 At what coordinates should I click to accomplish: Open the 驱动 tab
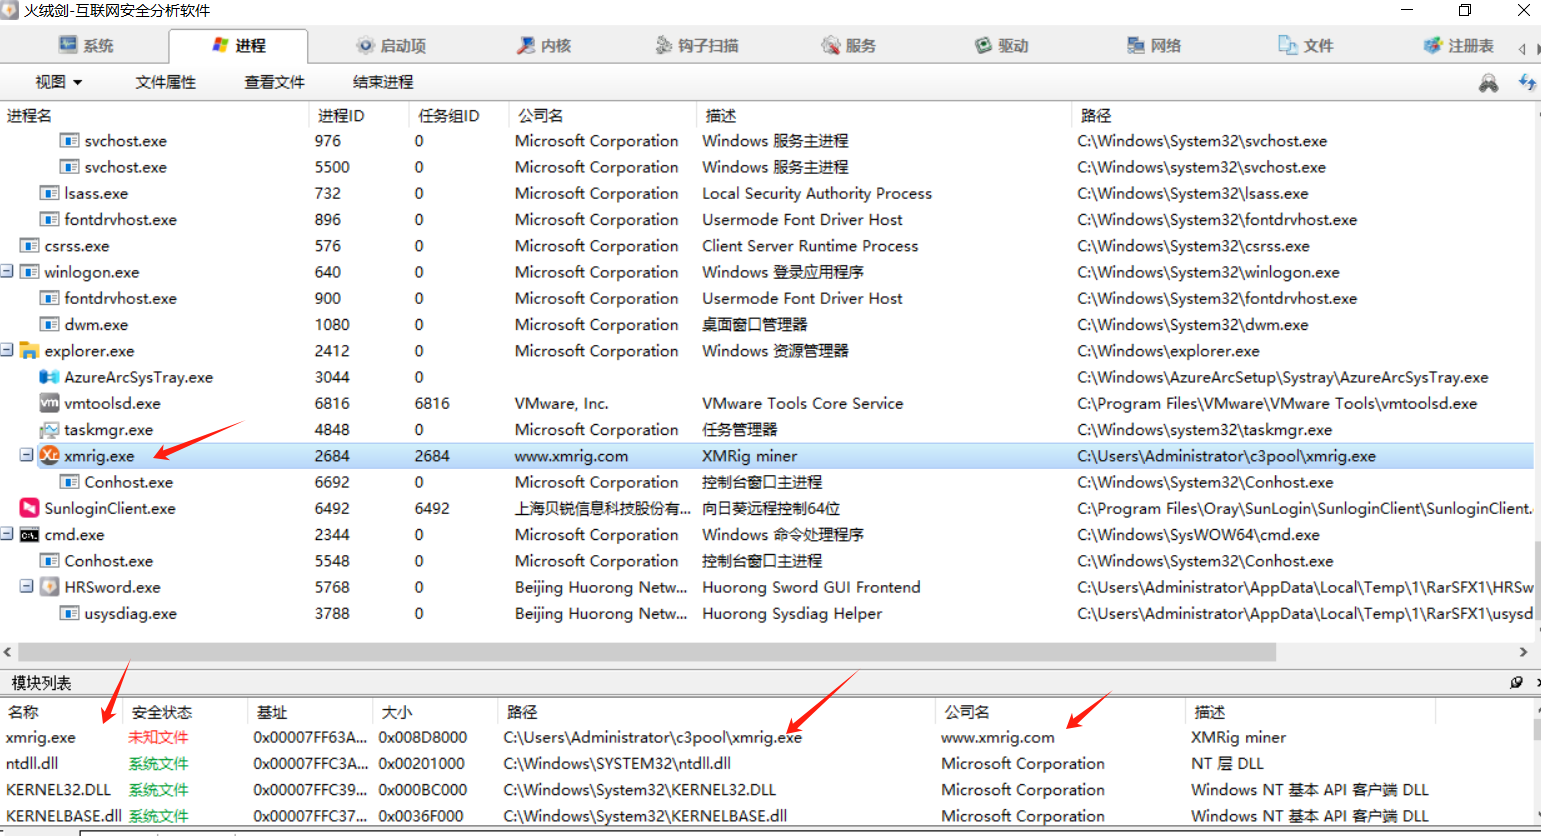tap(1001, 45)
